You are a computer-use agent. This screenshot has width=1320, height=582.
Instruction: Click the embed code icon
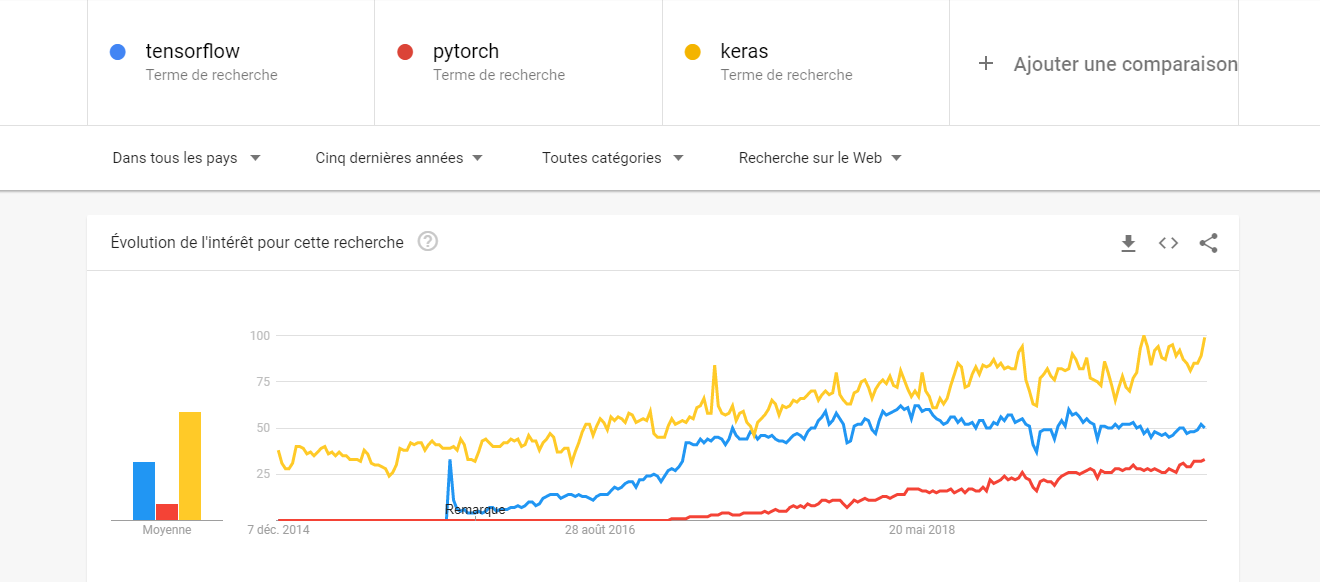point(1168,243)
